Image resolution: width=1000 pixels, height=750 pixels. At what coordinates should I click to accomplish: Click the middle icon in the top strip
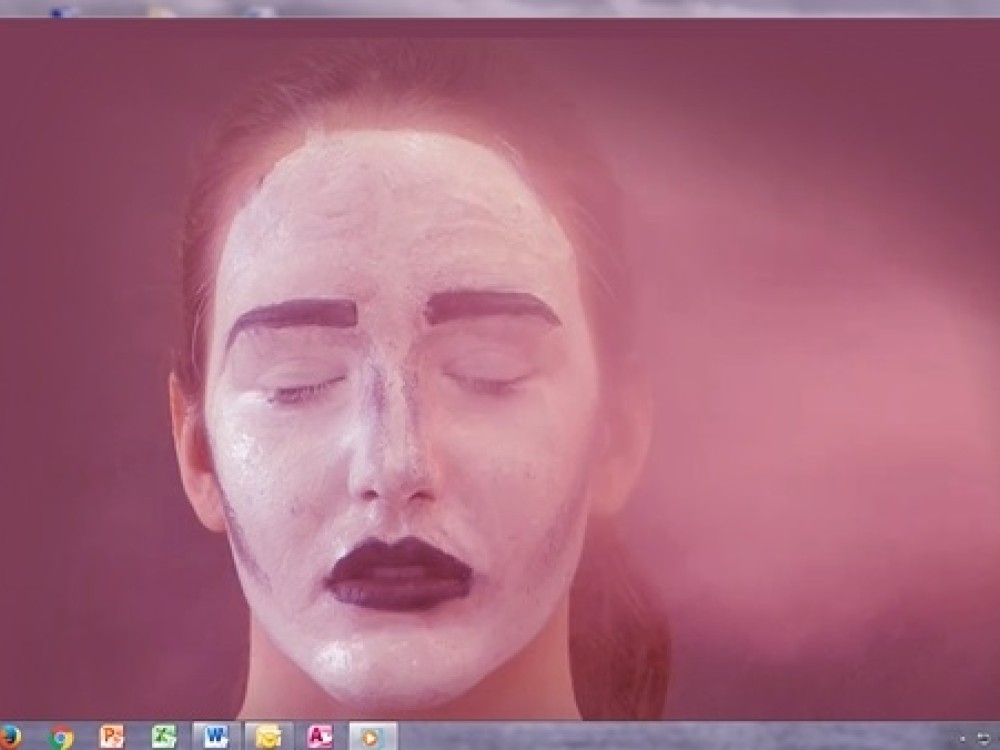click(160, 10)
